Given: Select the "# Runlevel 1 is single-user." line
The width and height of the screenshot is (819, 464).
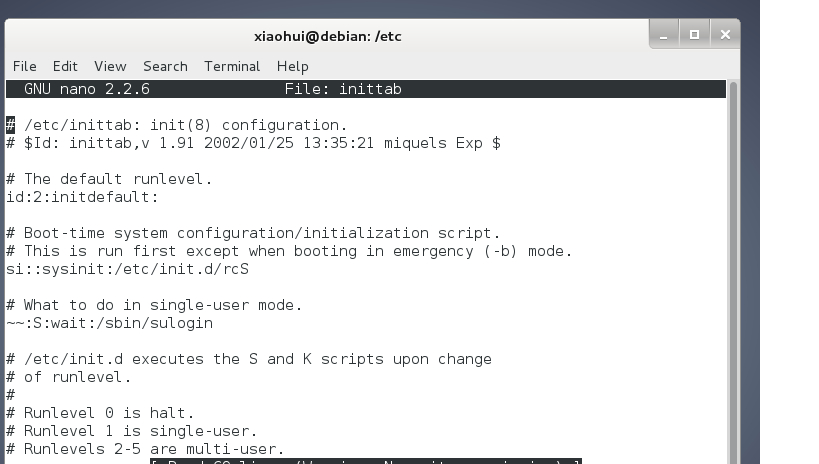Looking at the screenshot, I should tap(127, 431).
